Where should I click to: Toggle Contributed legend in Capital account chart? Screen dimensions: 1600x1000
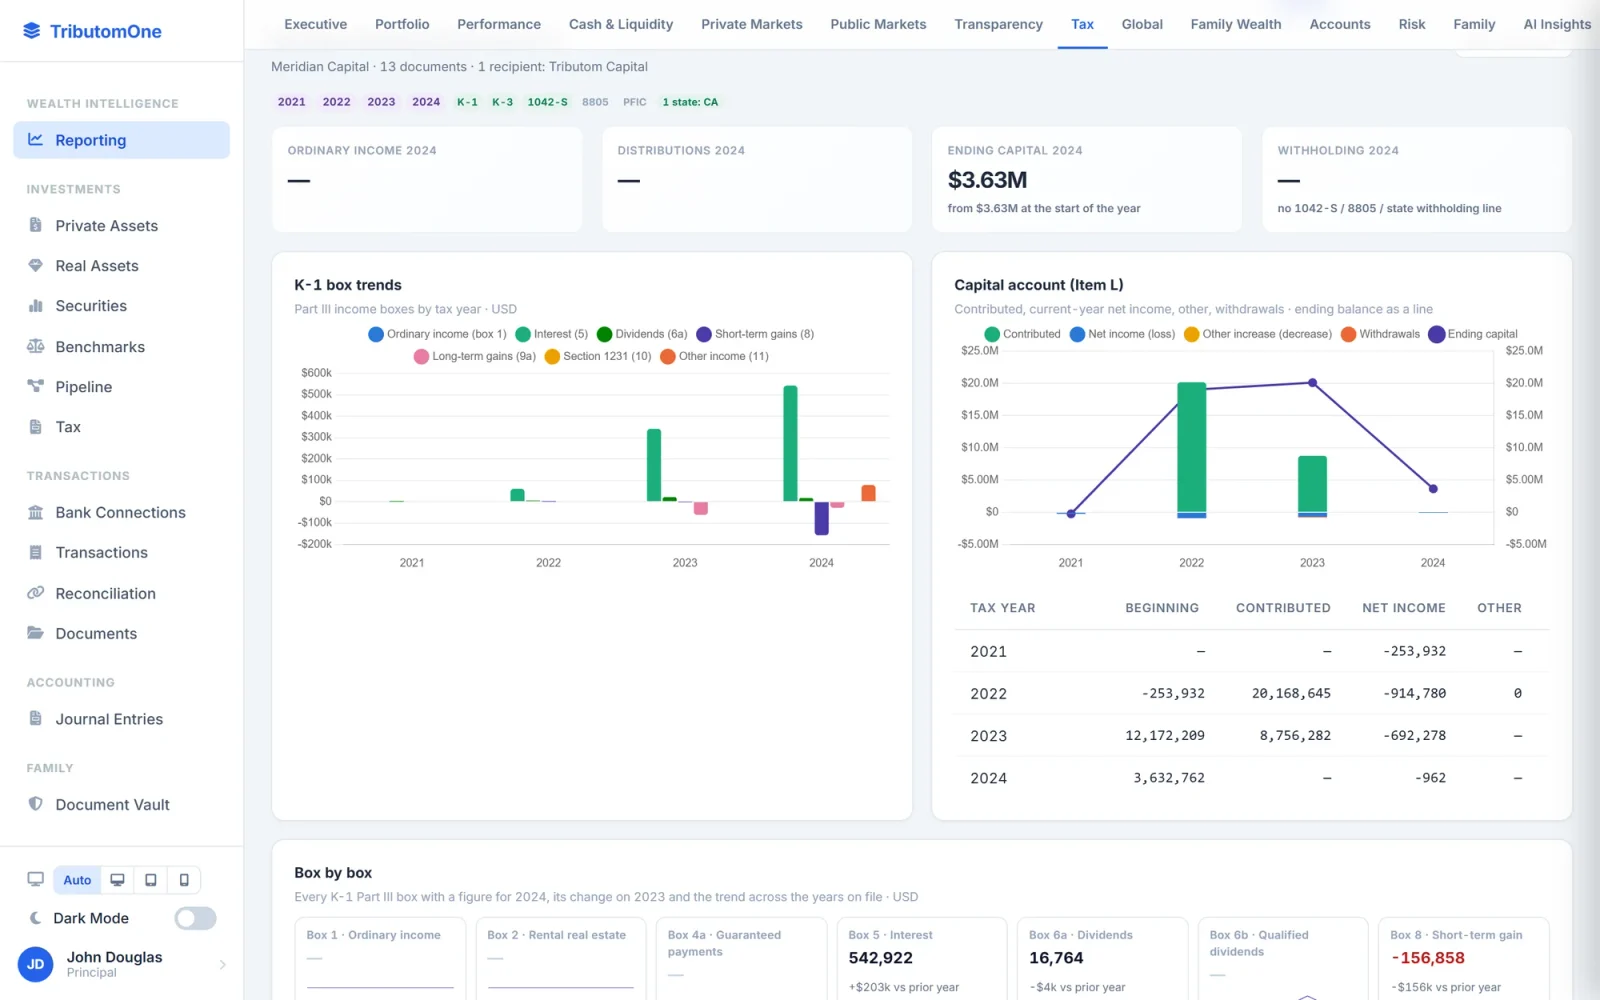(1023, 334)
